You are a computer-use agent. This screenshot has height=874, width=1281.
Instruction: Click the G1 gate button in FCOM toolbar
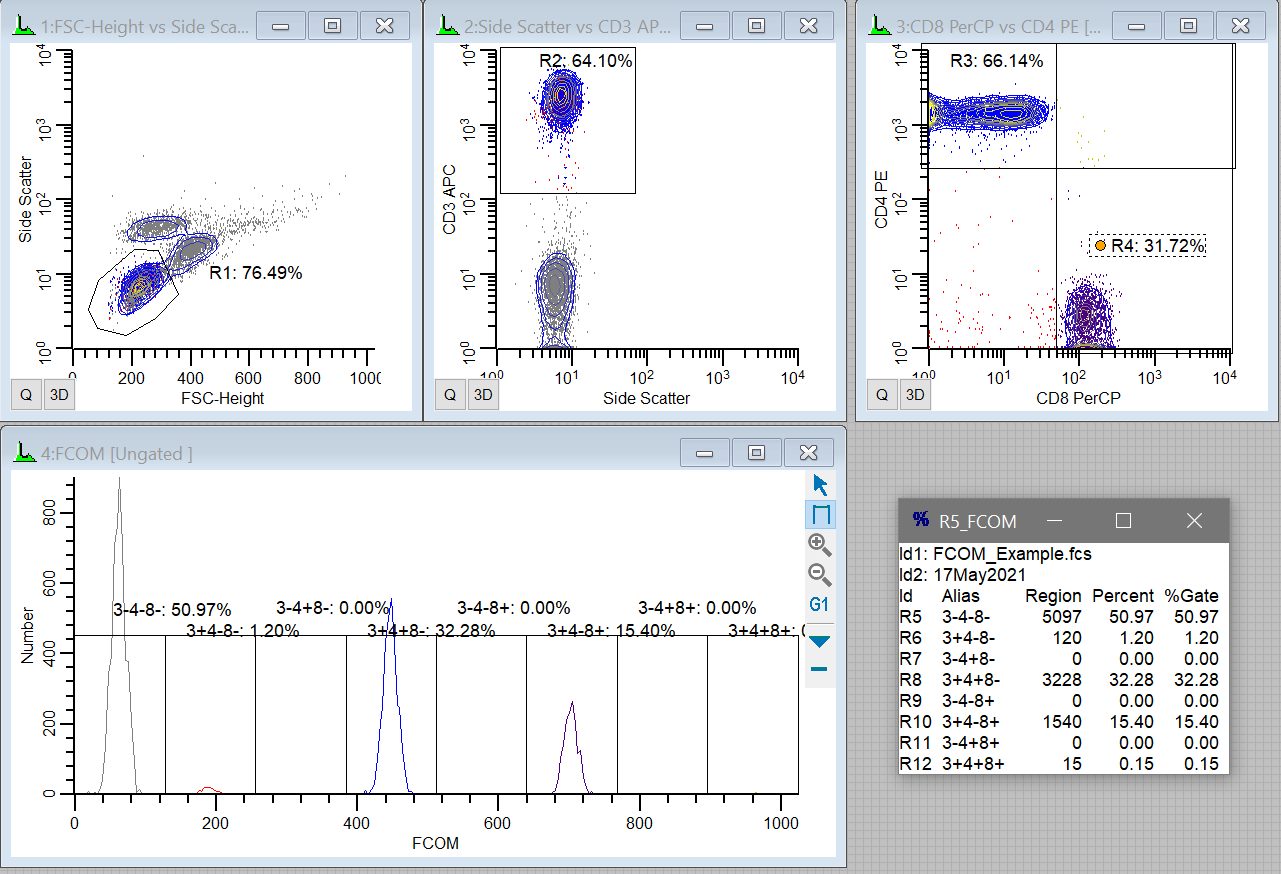coord(820,605)
